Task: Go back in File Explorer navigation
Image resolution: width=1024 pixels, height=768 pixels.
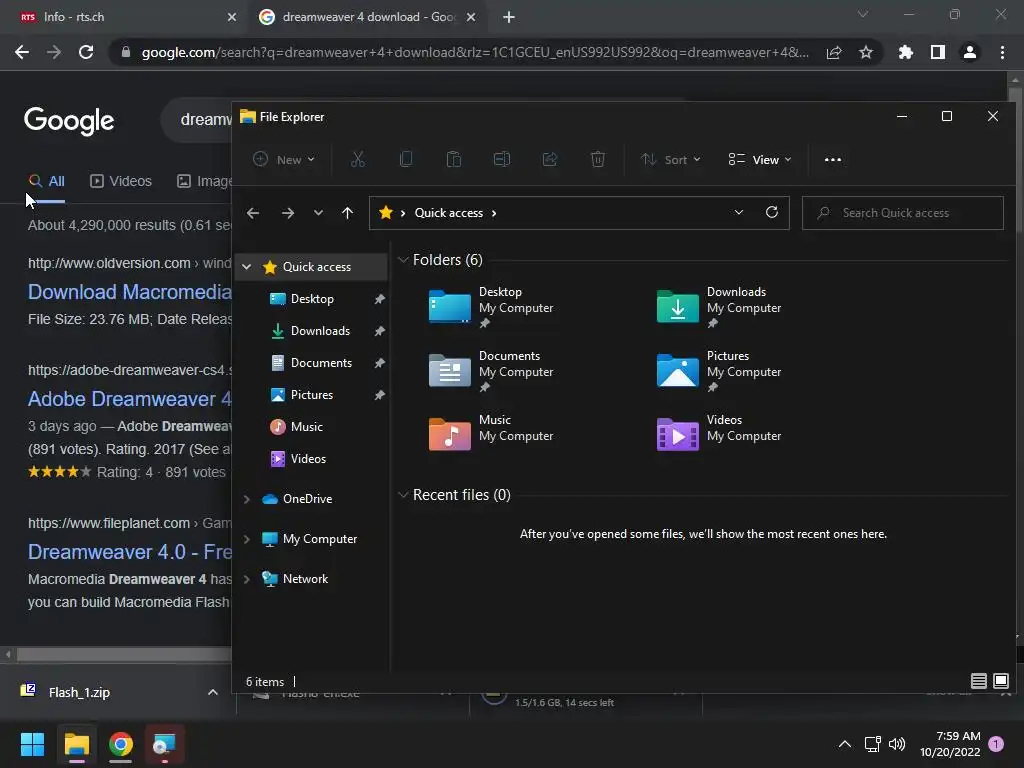Action: (x=253, y=213)
